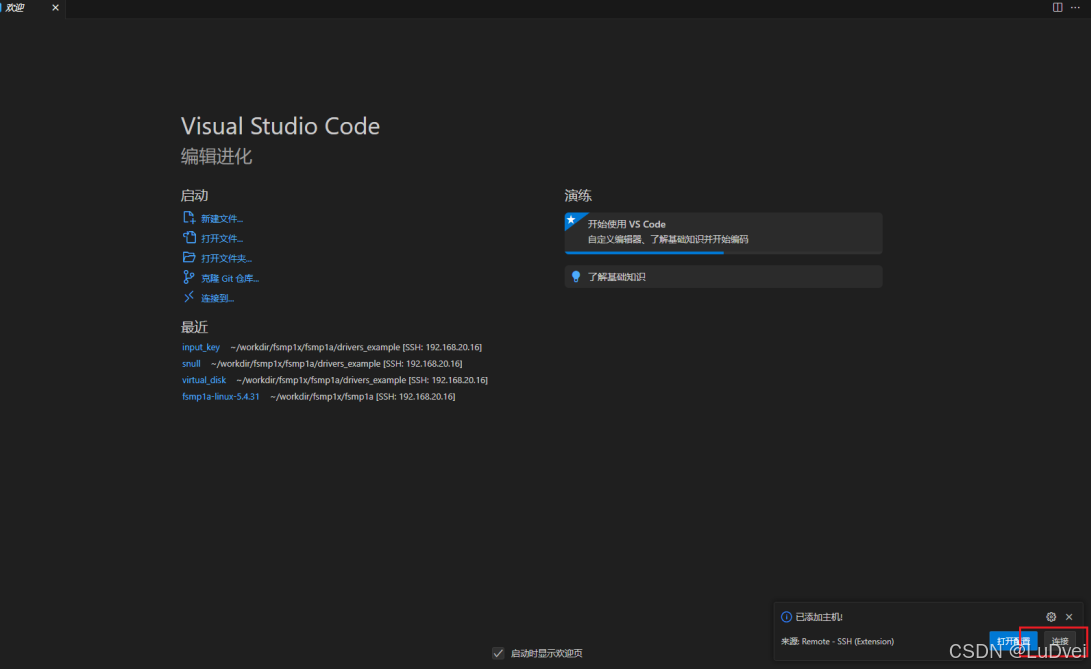Click the 打开配置 button in notification

1013,640
